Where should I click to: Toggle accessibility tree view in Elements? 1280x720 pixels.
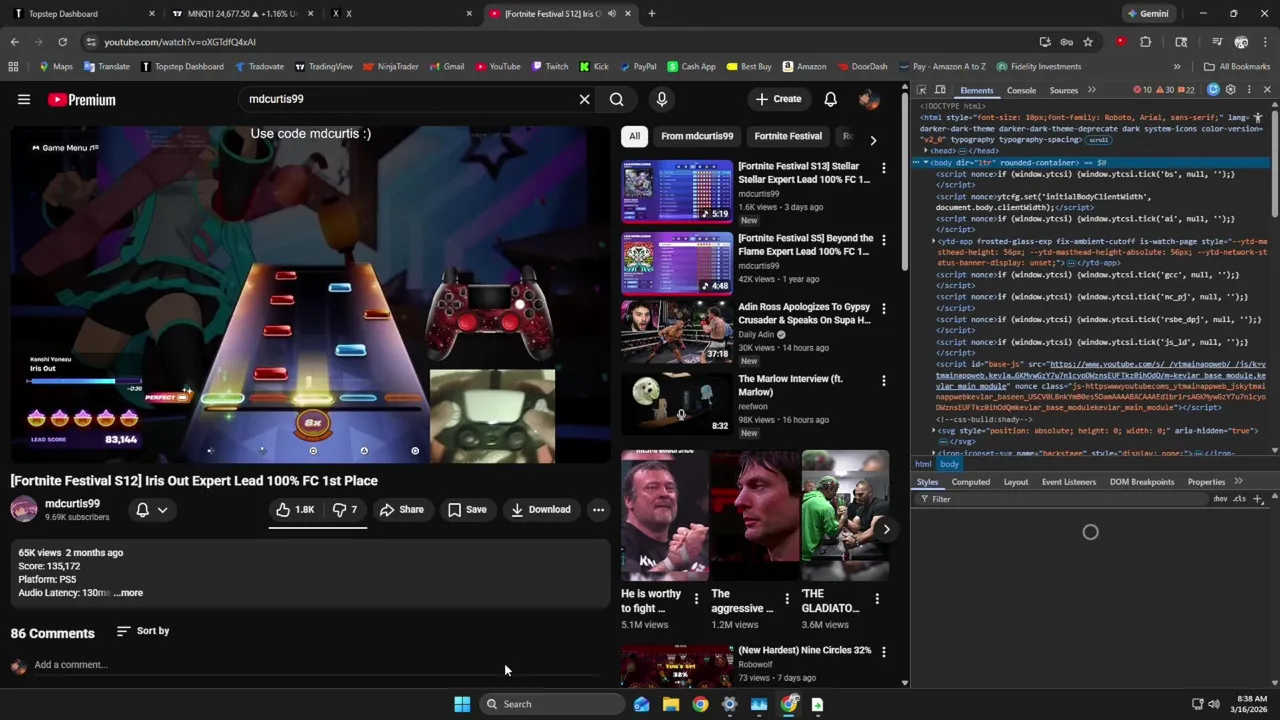(1258, 118)
